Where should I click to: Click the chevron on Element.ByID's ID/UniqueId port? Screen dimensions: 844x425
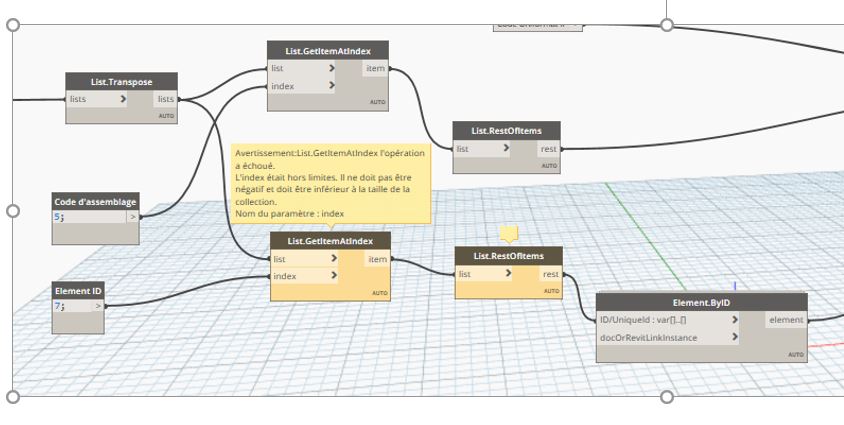[x=735, y=320]
